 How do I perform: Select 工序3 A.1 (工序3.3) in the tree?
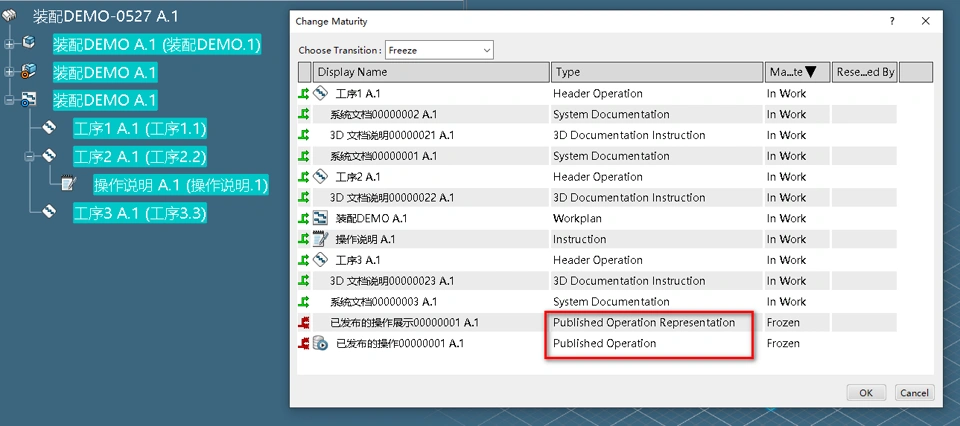coord(140,214)
